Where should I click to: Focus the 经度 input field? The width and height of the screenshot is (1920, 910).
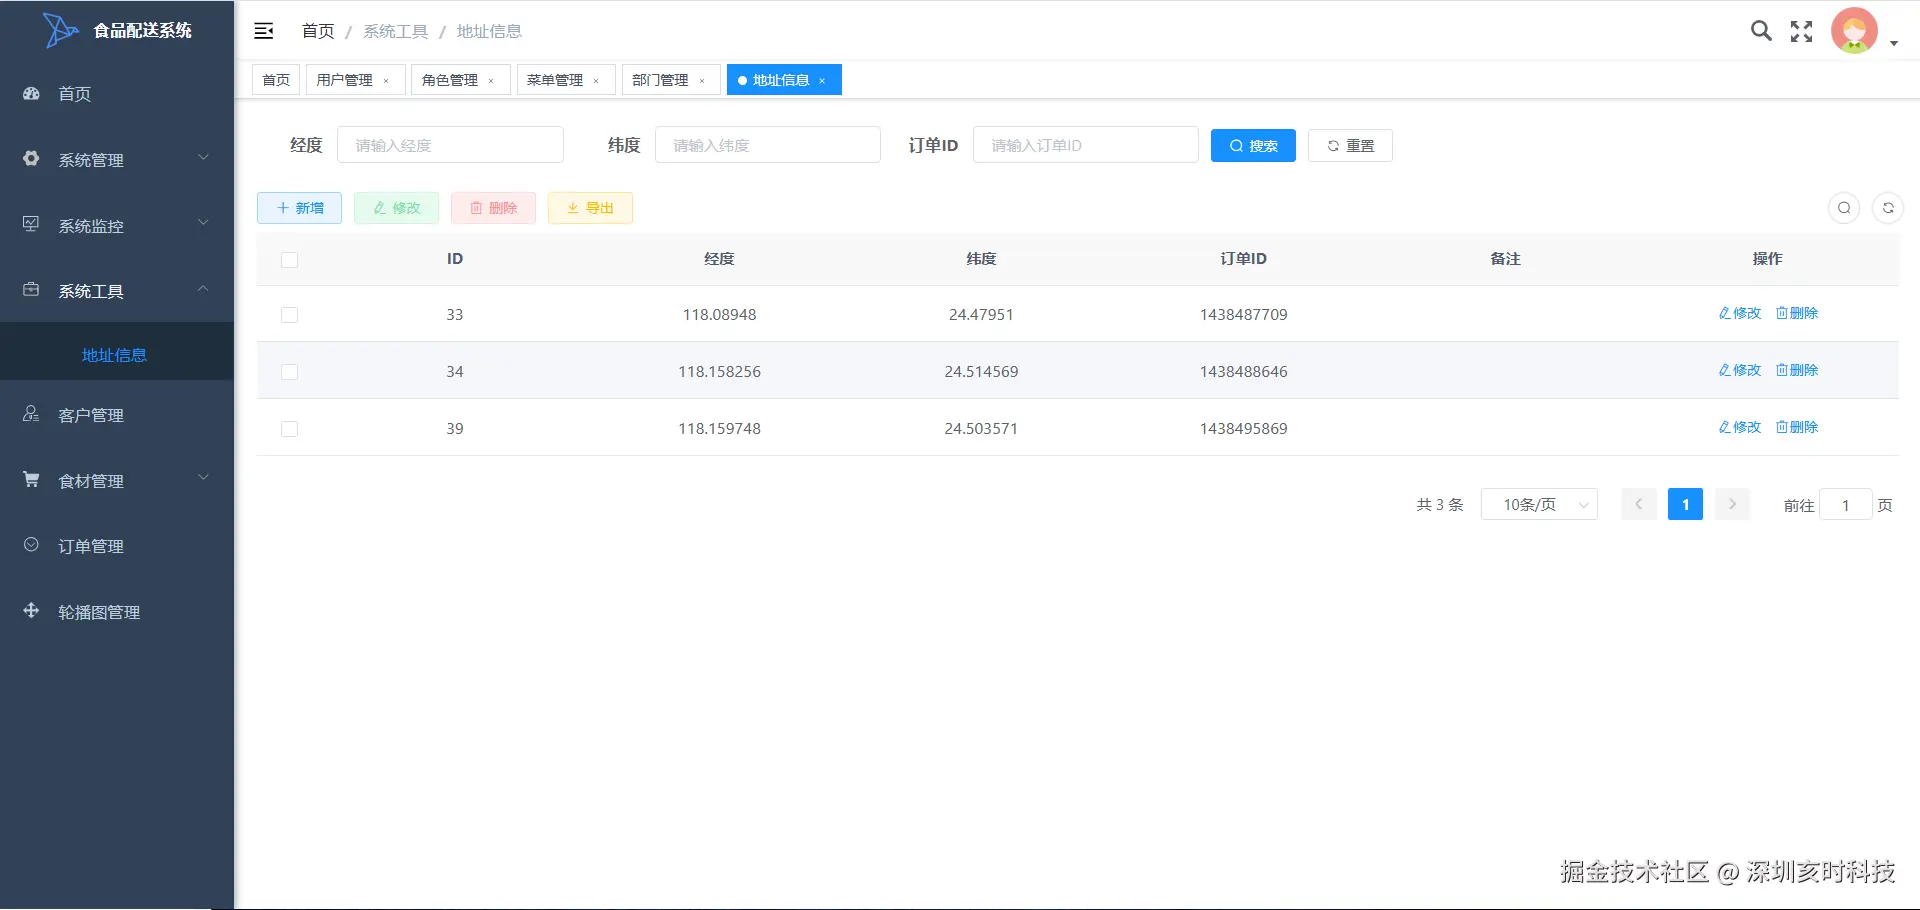click(450, 145)
